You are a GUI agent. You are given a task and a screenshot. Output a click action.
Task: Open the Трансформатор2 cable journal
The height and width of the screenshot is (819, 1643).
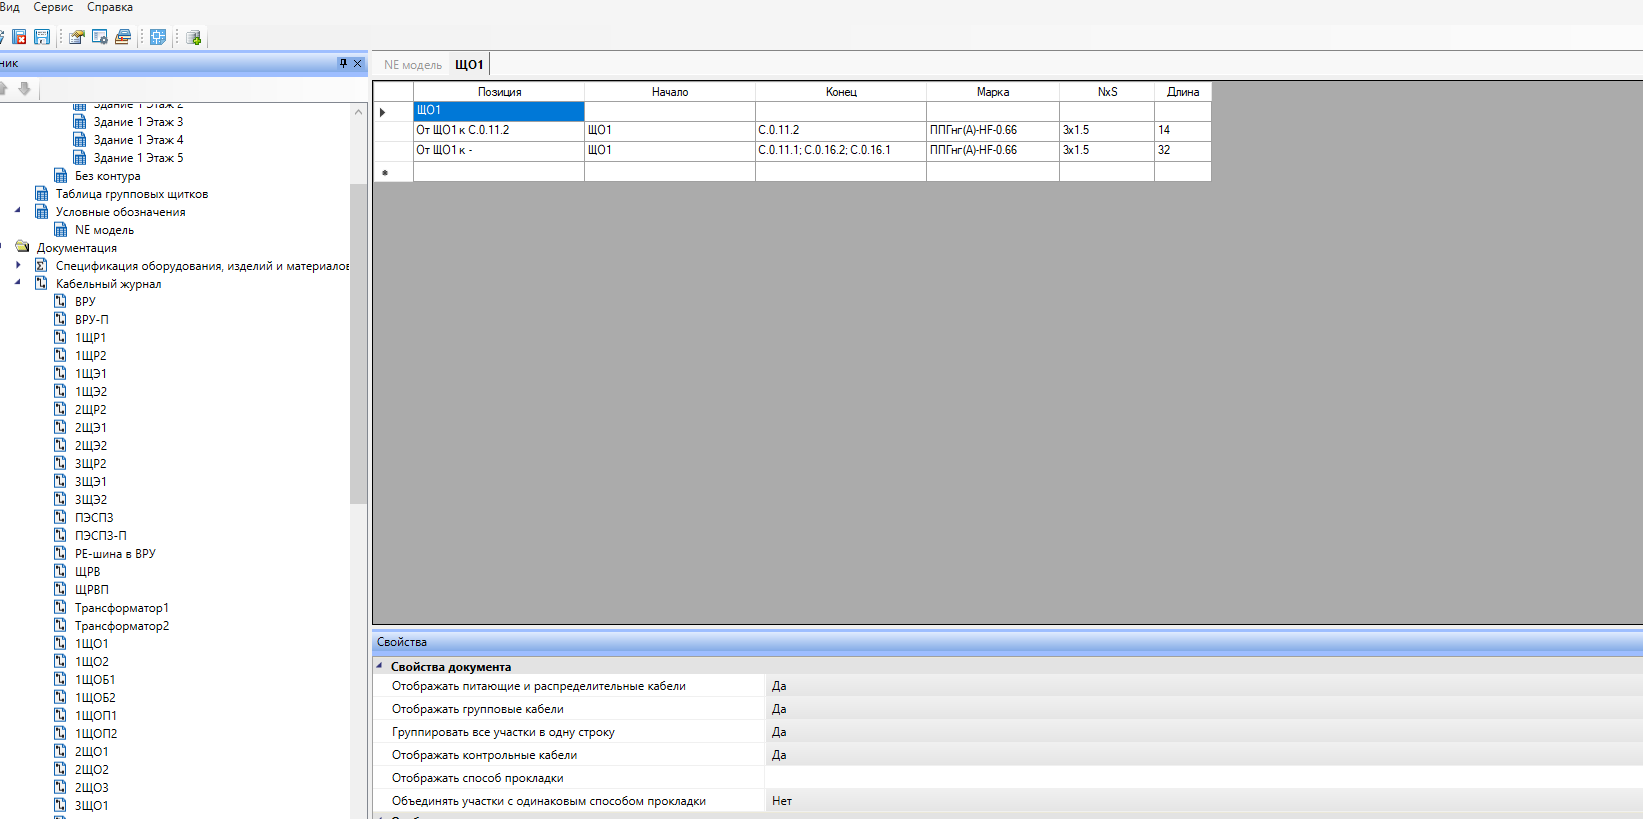(122, 626)
